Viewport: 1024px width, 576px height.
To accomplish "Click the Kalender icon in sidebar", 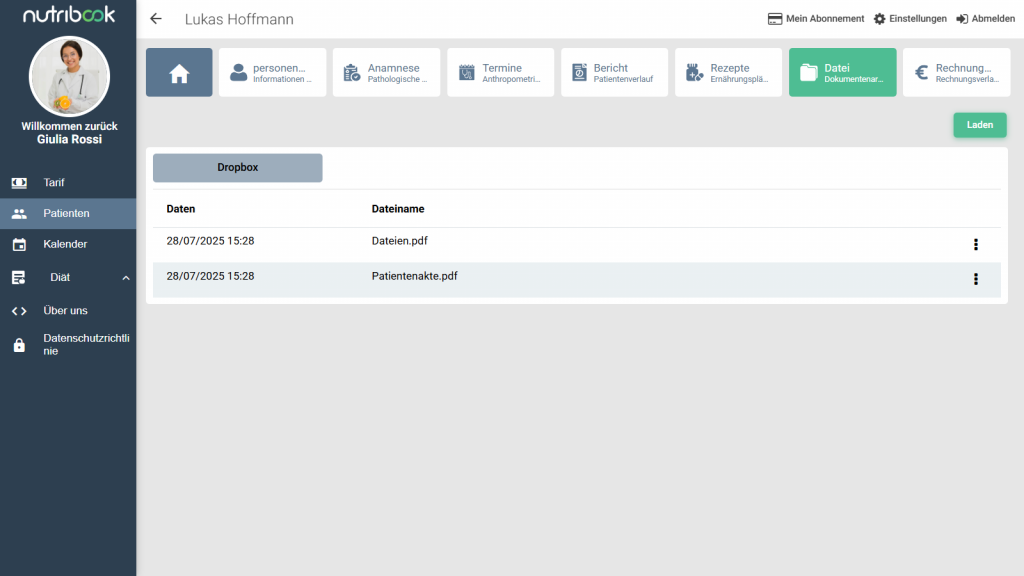I will pyautogui.click(x=19, y=244).
